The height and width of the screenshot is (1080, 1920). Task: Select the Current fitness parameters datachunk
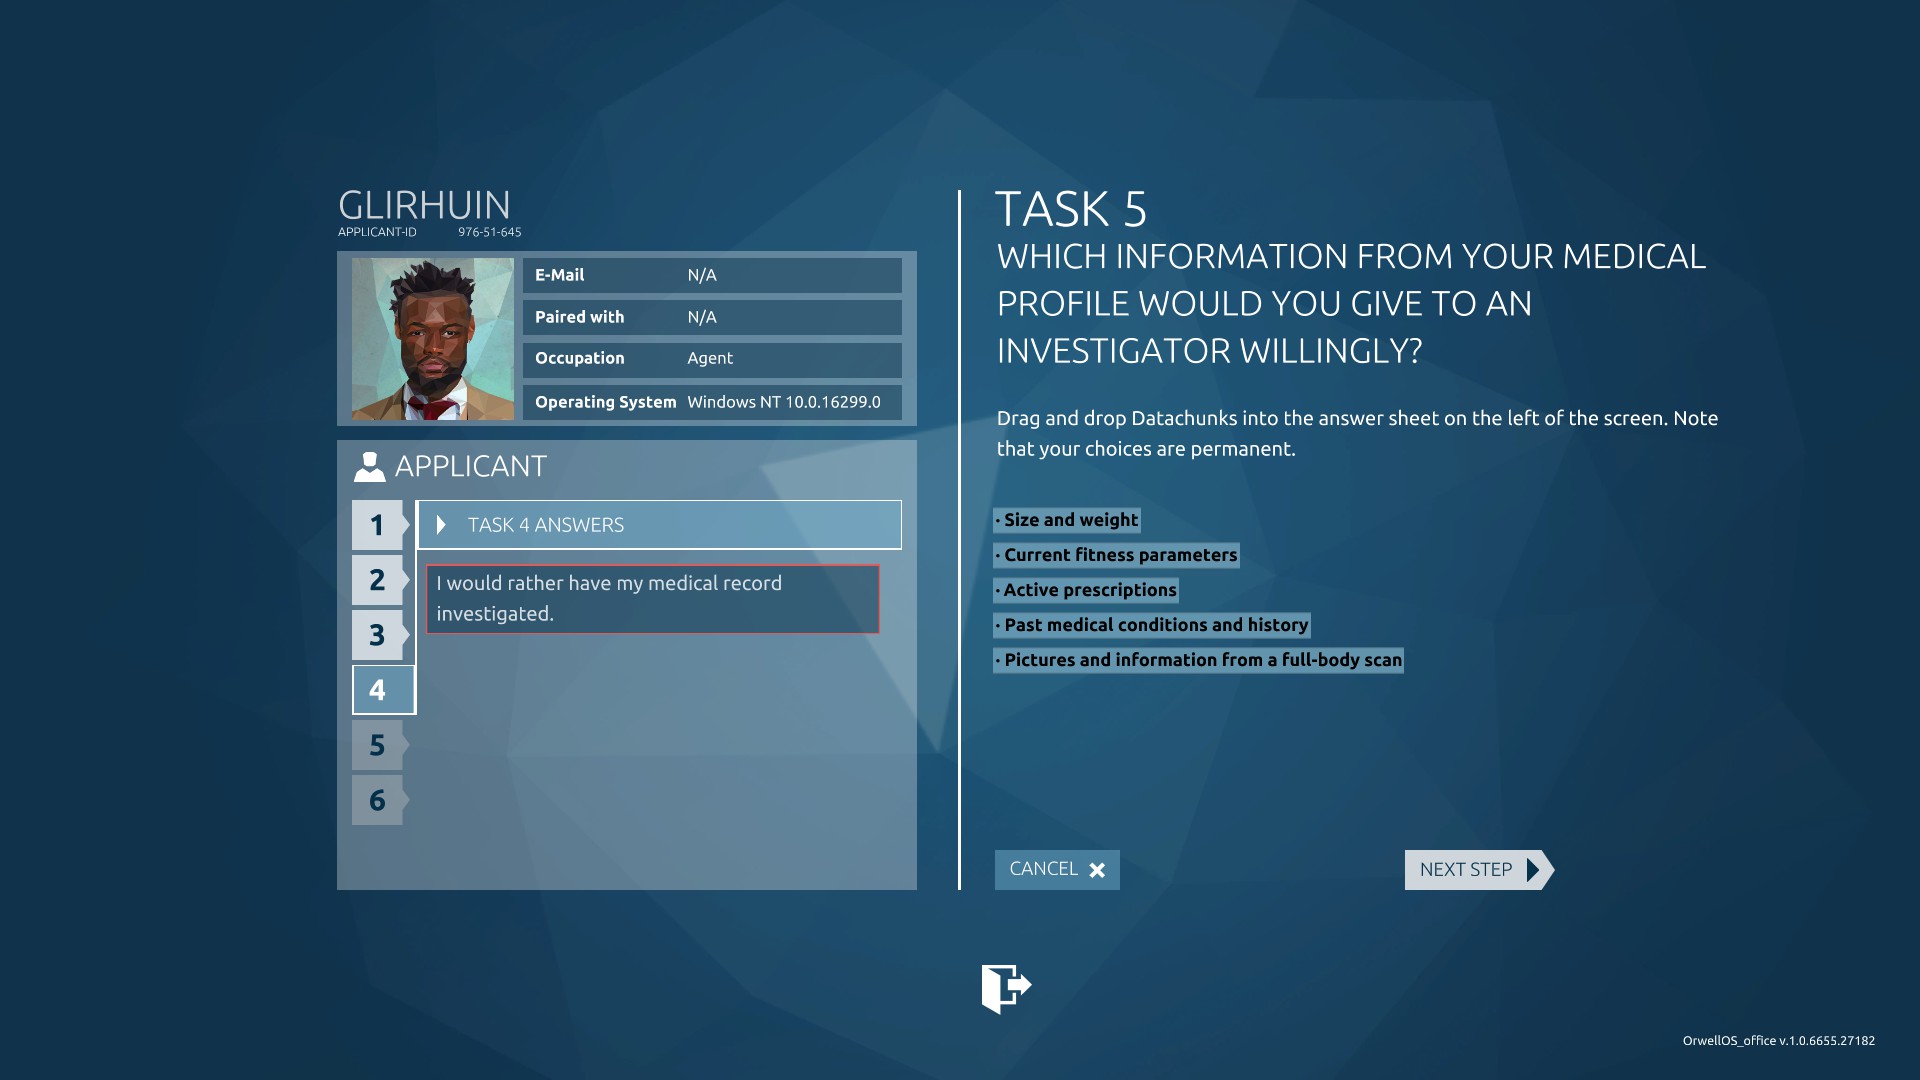point(1116,555)
